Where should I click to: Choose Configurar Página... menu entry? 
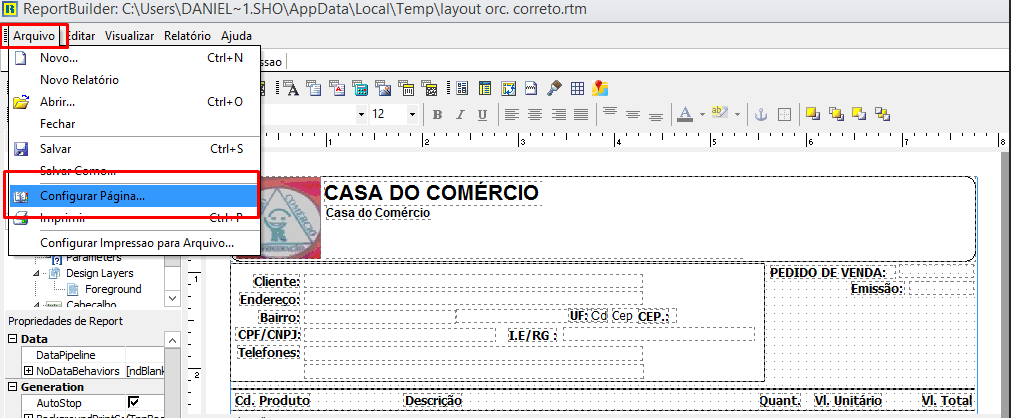135,196
